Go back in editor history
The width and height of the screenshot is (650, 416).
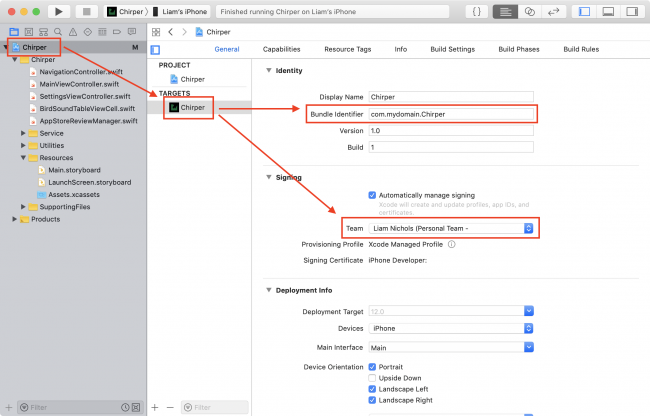170,32
